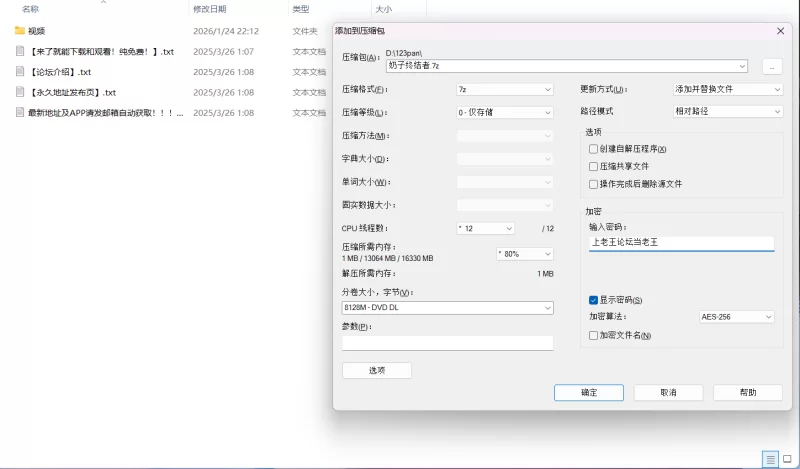Click the 帮助 button
The height and width of the screenshot is (469, 800).
(748, 392)
